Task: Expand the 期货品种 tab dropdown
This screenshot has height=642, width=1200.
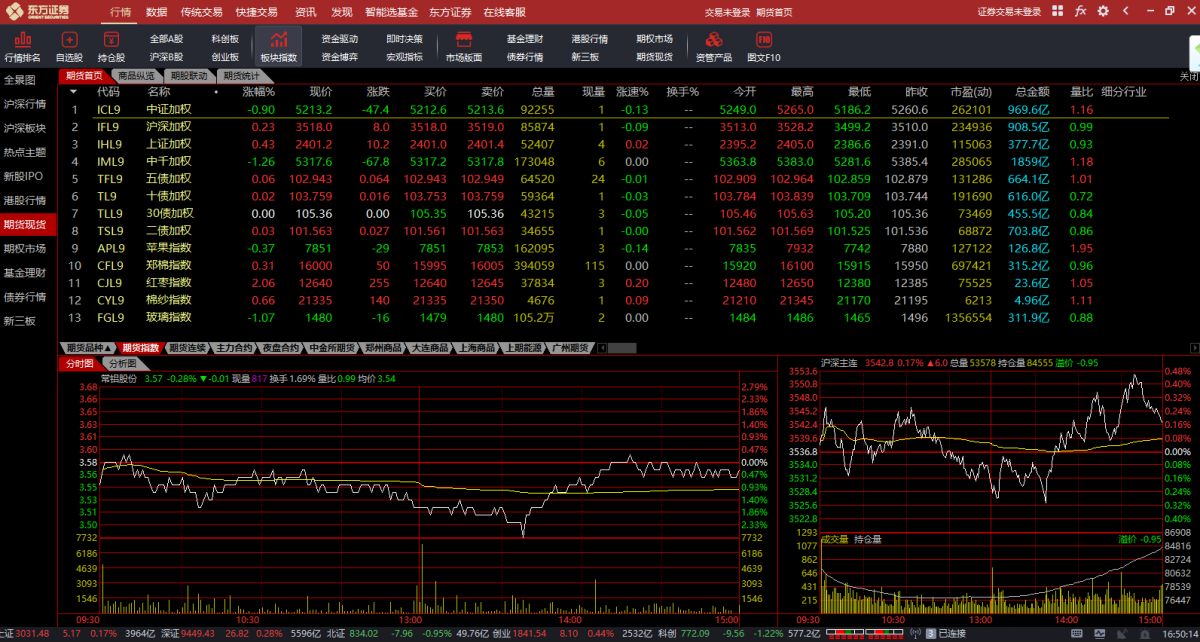Action: pyautogui.click(x=88, y=348)
